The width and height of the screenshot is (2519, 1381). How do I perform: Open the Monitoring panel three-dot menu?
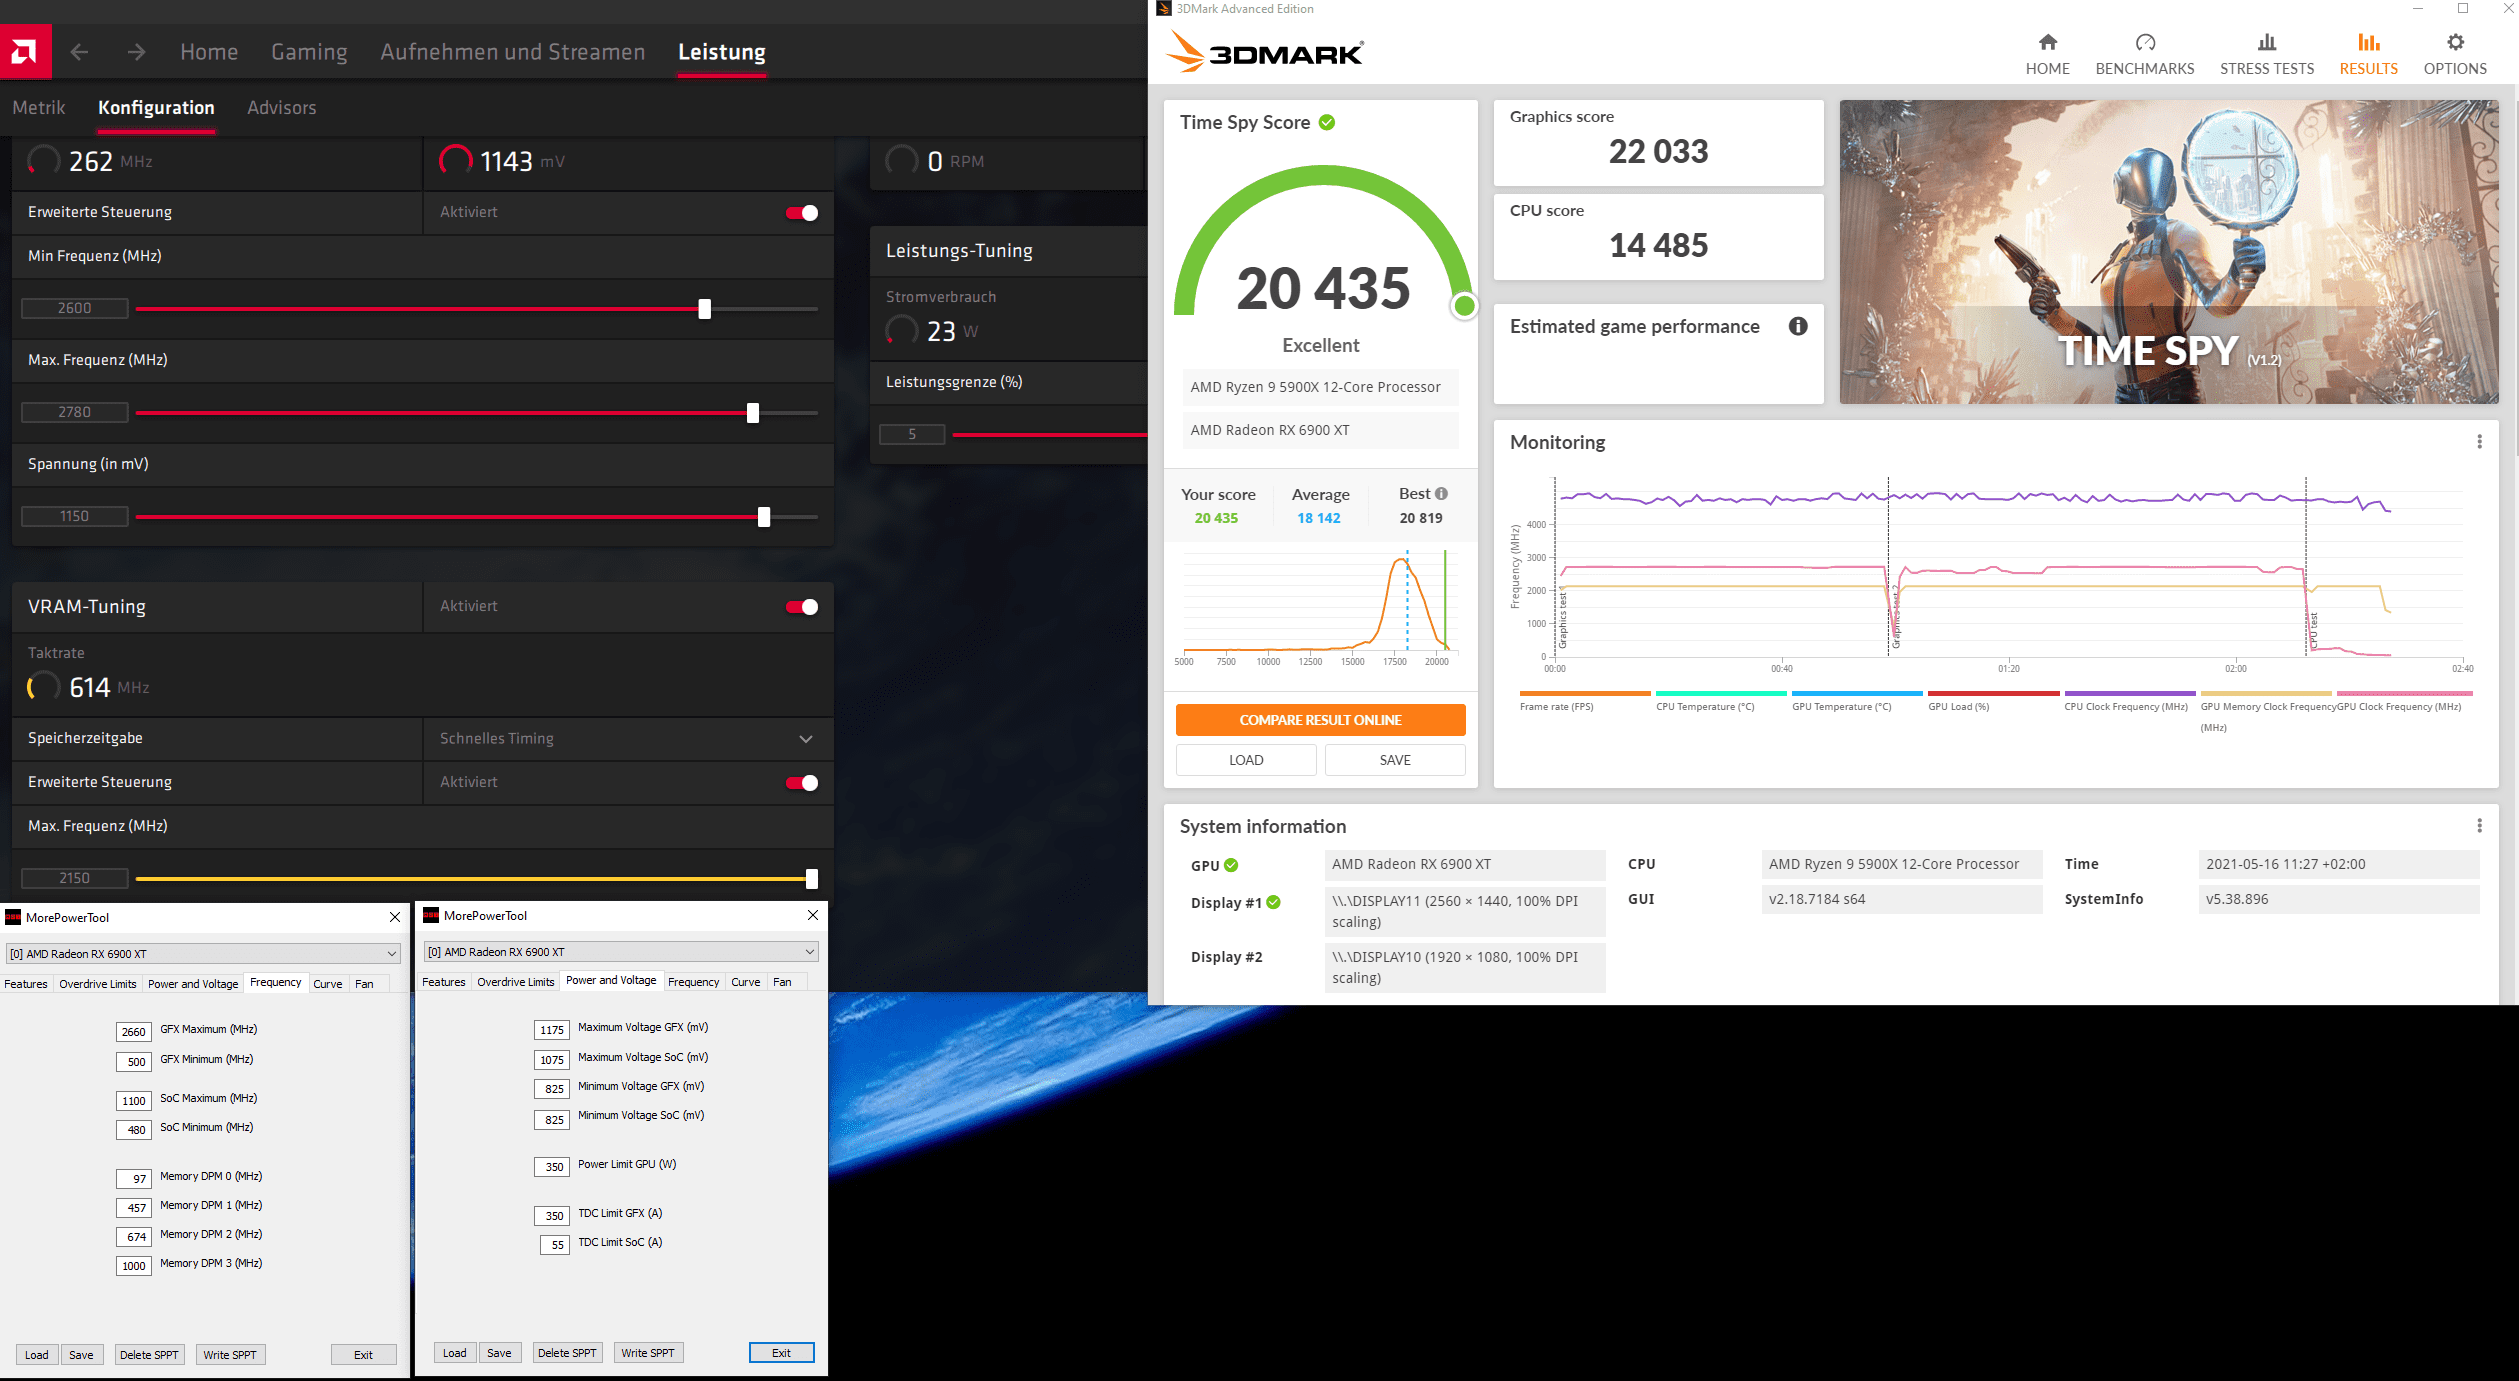coord(2479,441)
